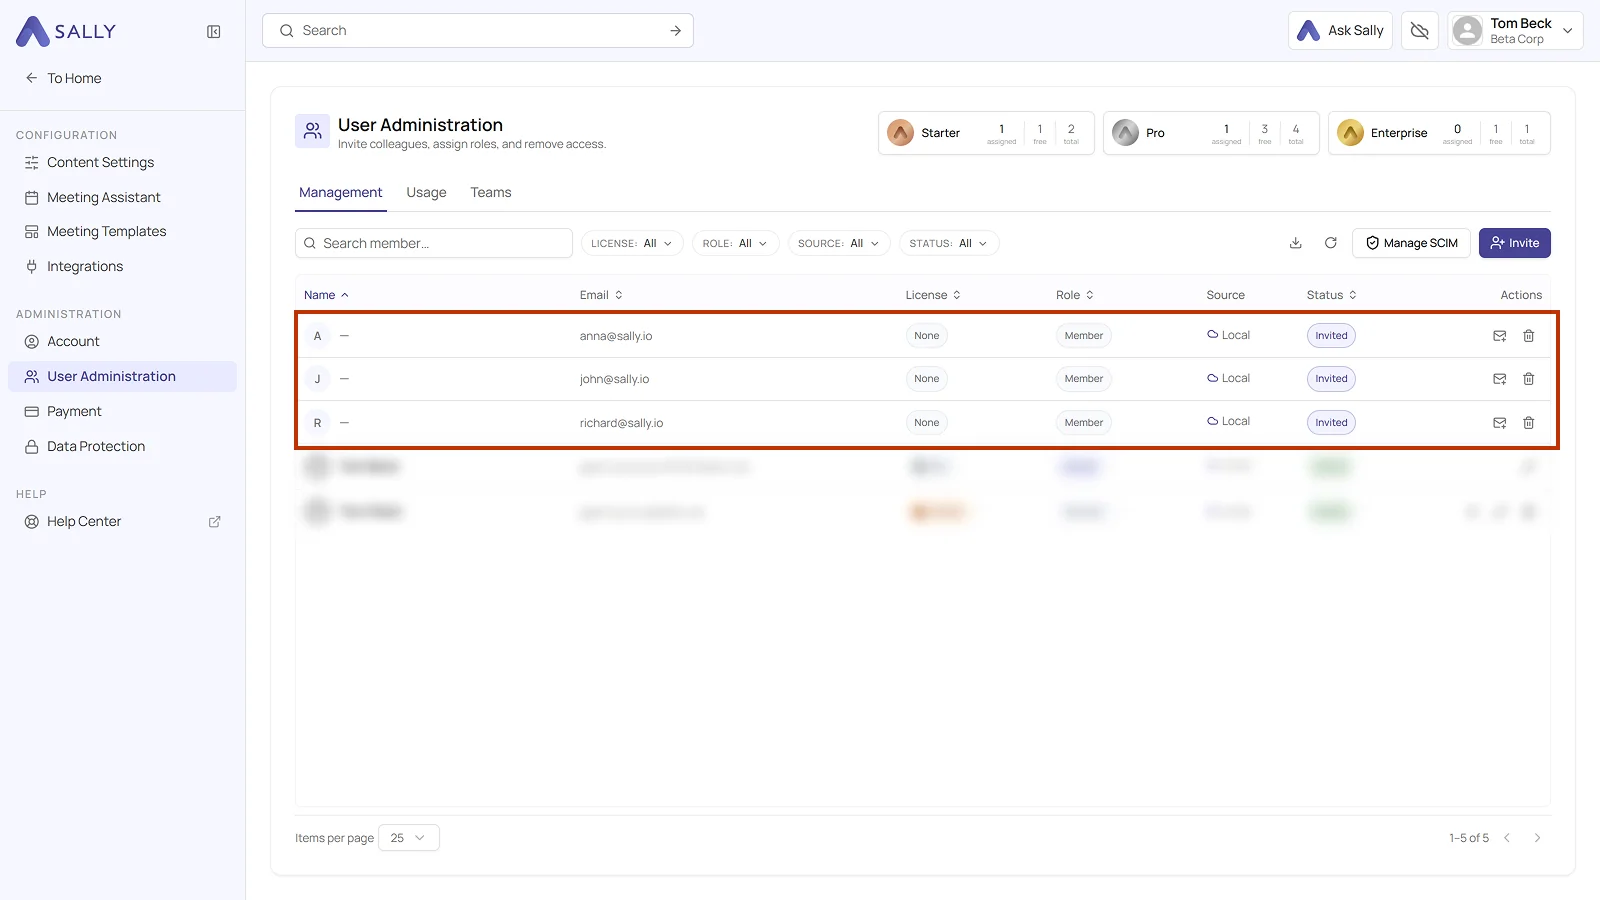Go to next page arrow
Screen dimensions: 1600x900
click(1538, 838)
